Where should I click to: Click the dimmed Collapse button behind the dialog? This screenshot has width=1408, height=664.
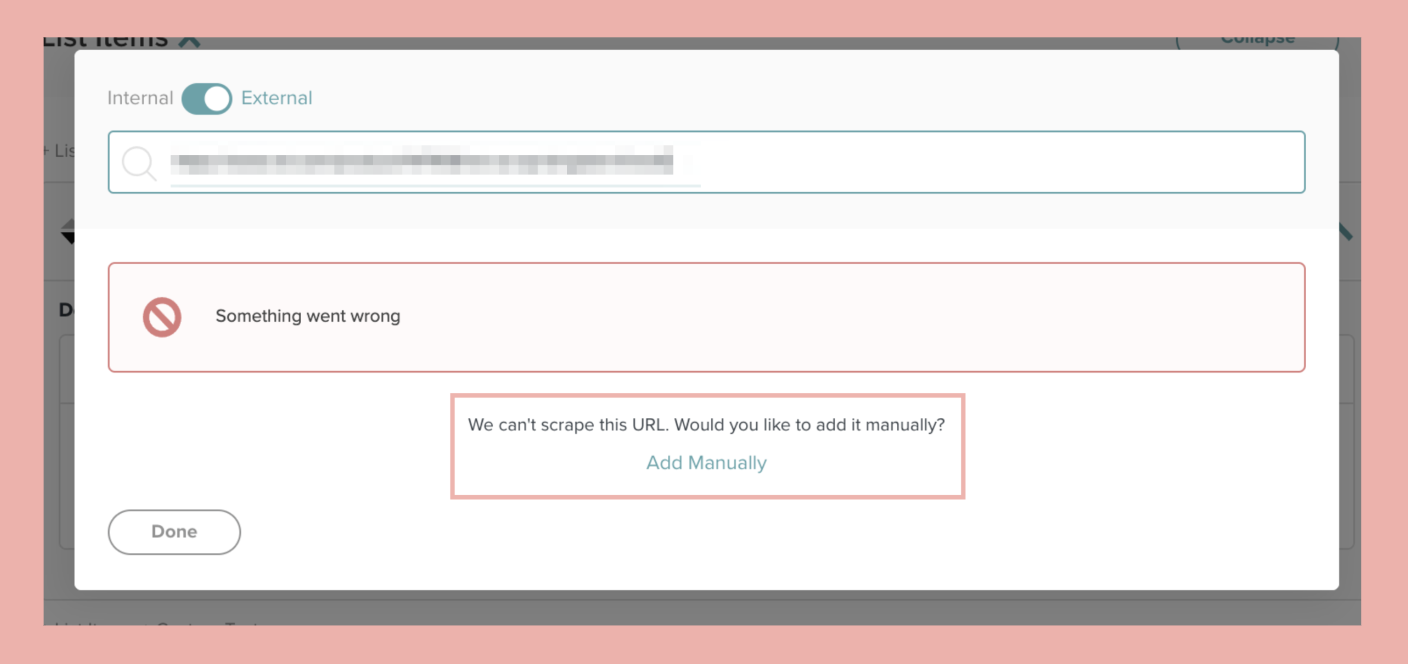[x=1258, y=41]
